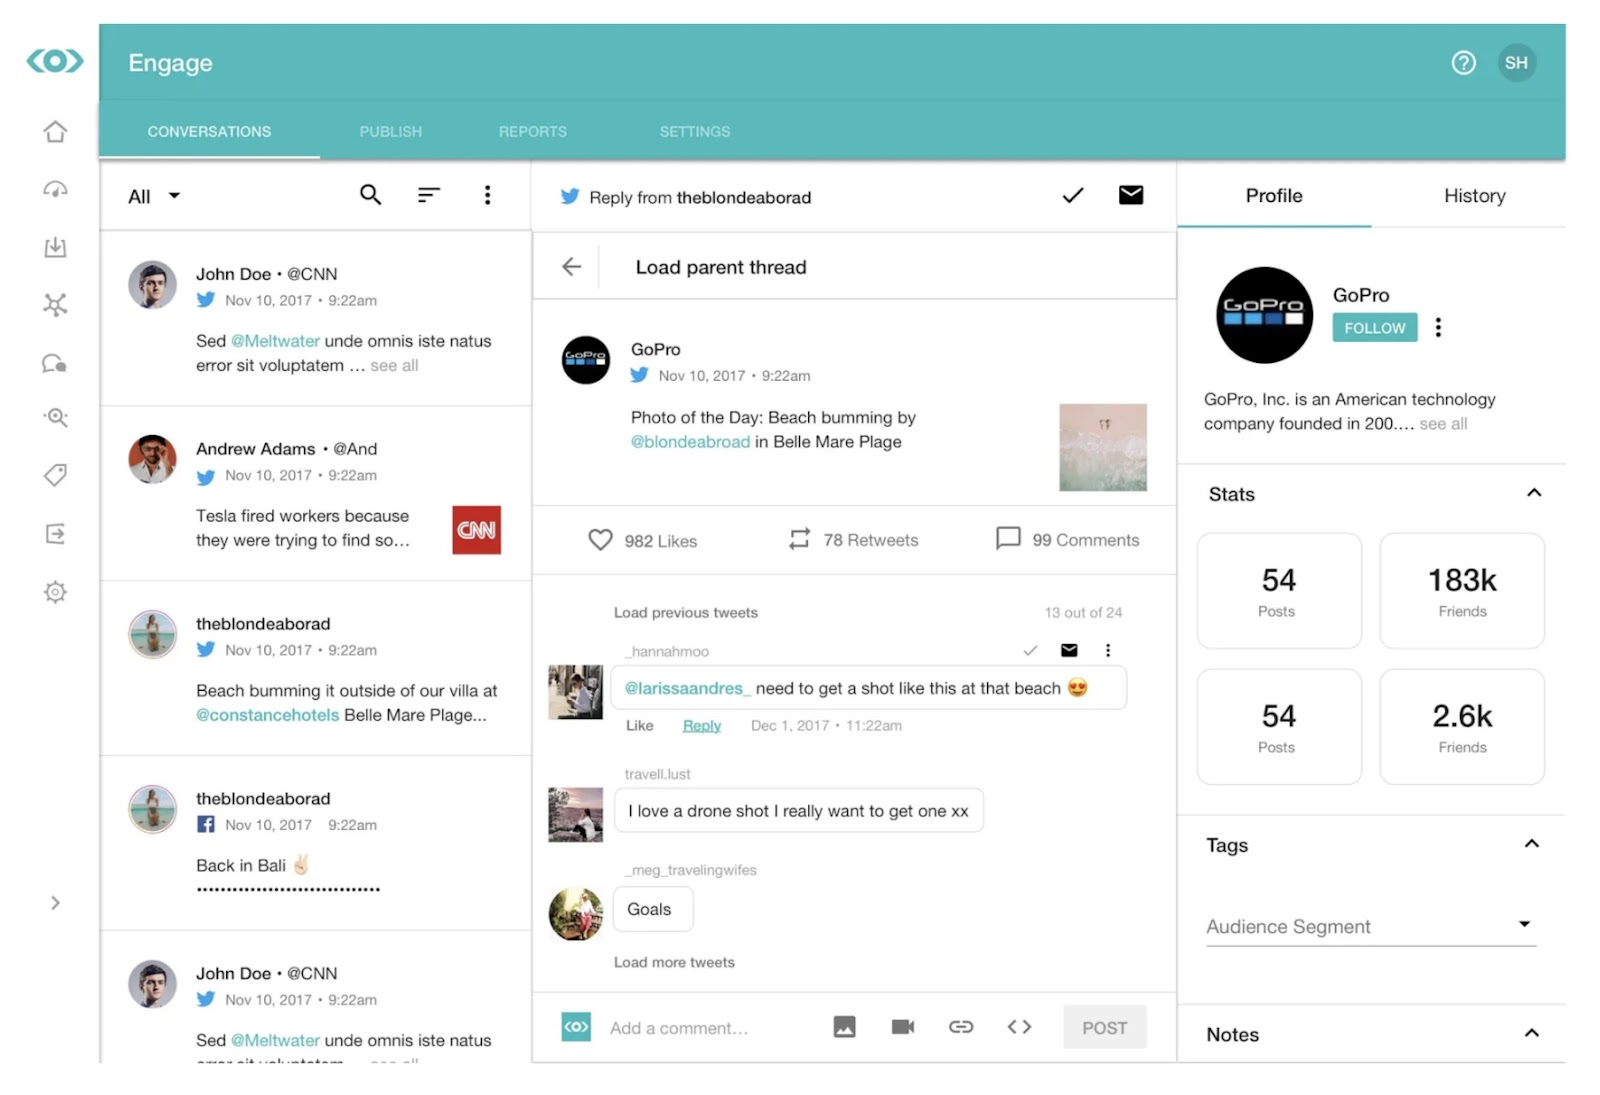Open search in the conversations list
This screenshot has height=1095, width=1600.
point(371,195)
